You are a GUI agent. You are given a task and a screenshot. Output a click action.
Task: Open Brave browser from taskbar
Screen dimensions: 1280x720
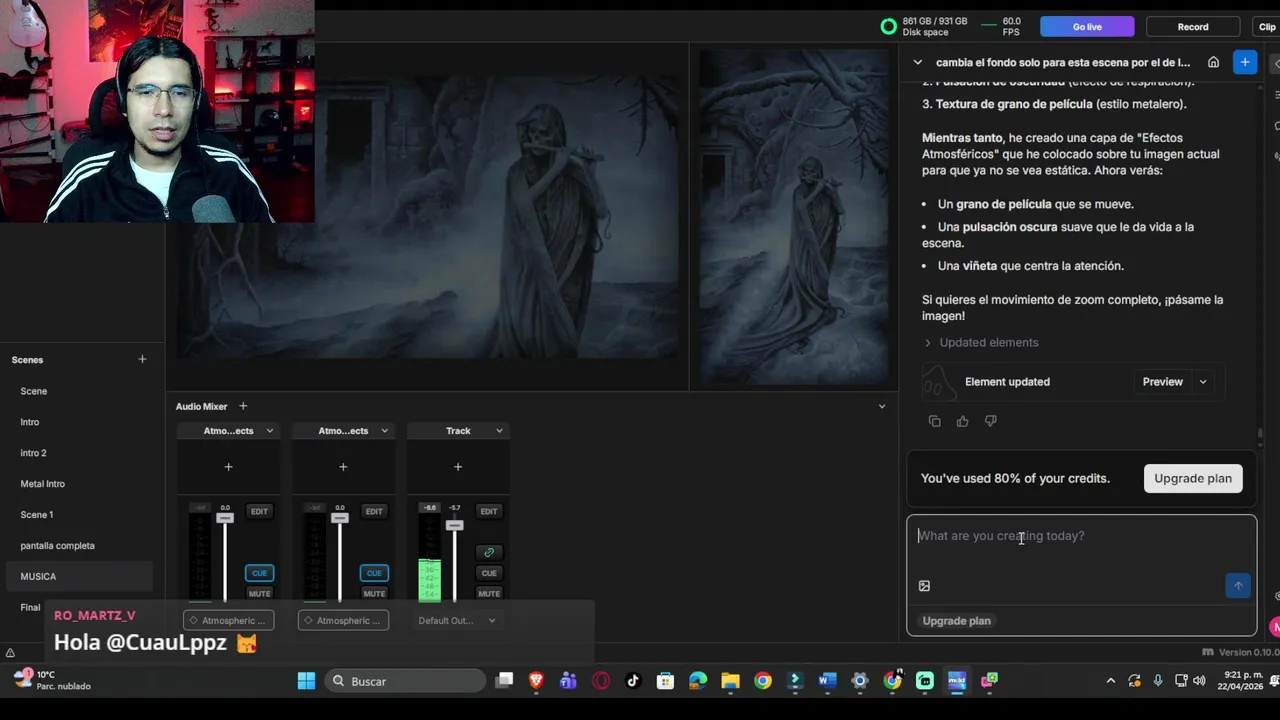click(x=536, y=681)
